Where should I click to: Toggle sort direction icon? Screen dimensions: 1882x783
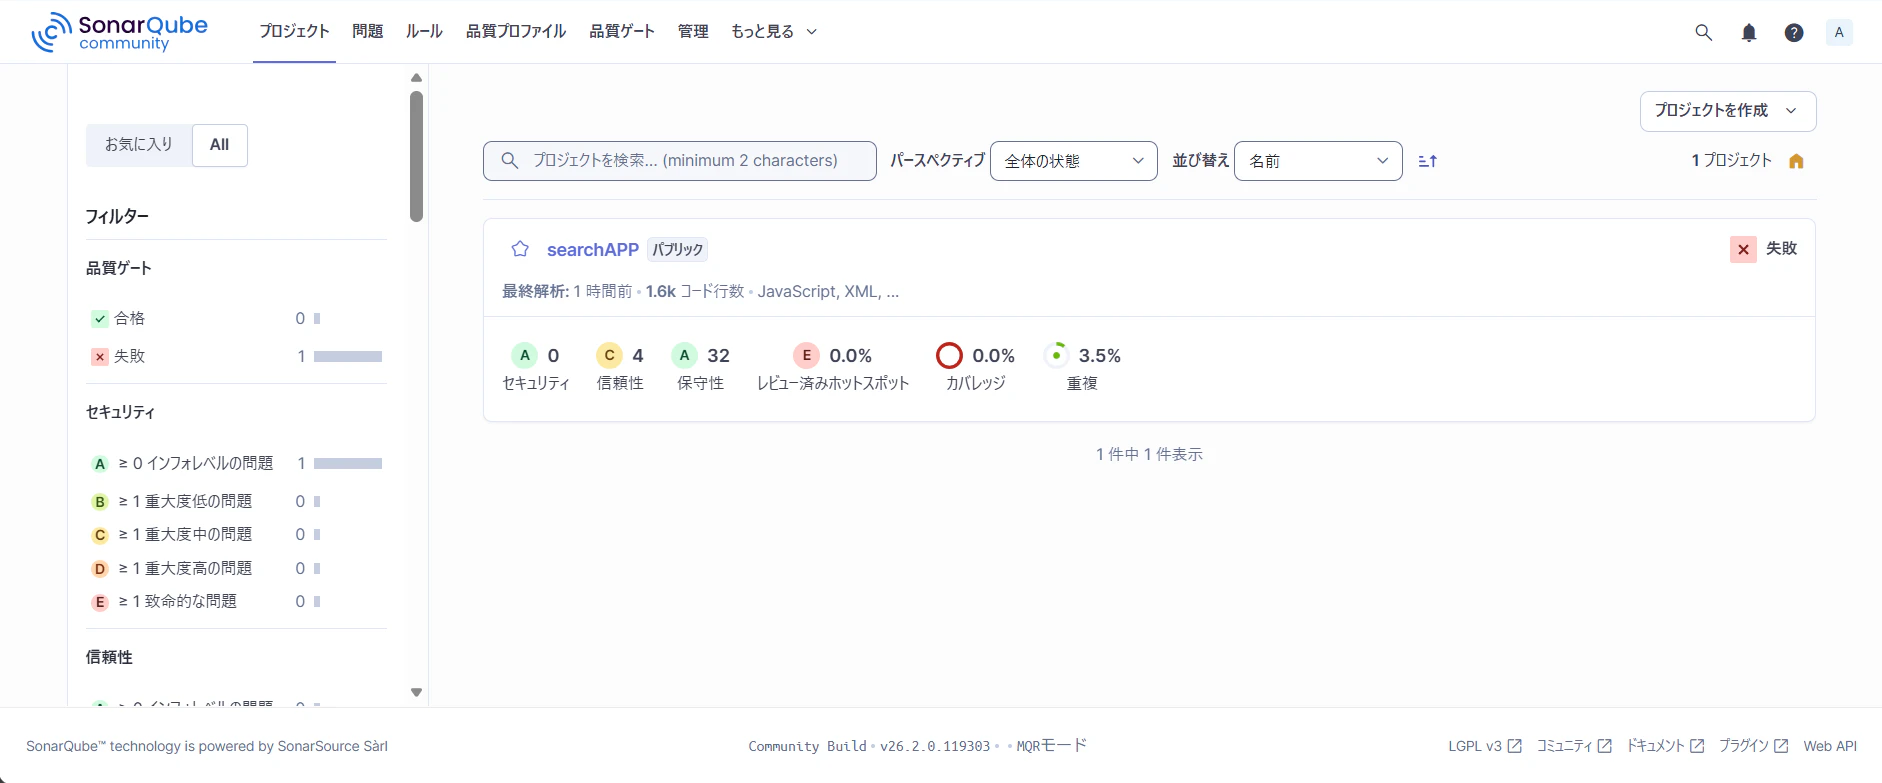1428,161
